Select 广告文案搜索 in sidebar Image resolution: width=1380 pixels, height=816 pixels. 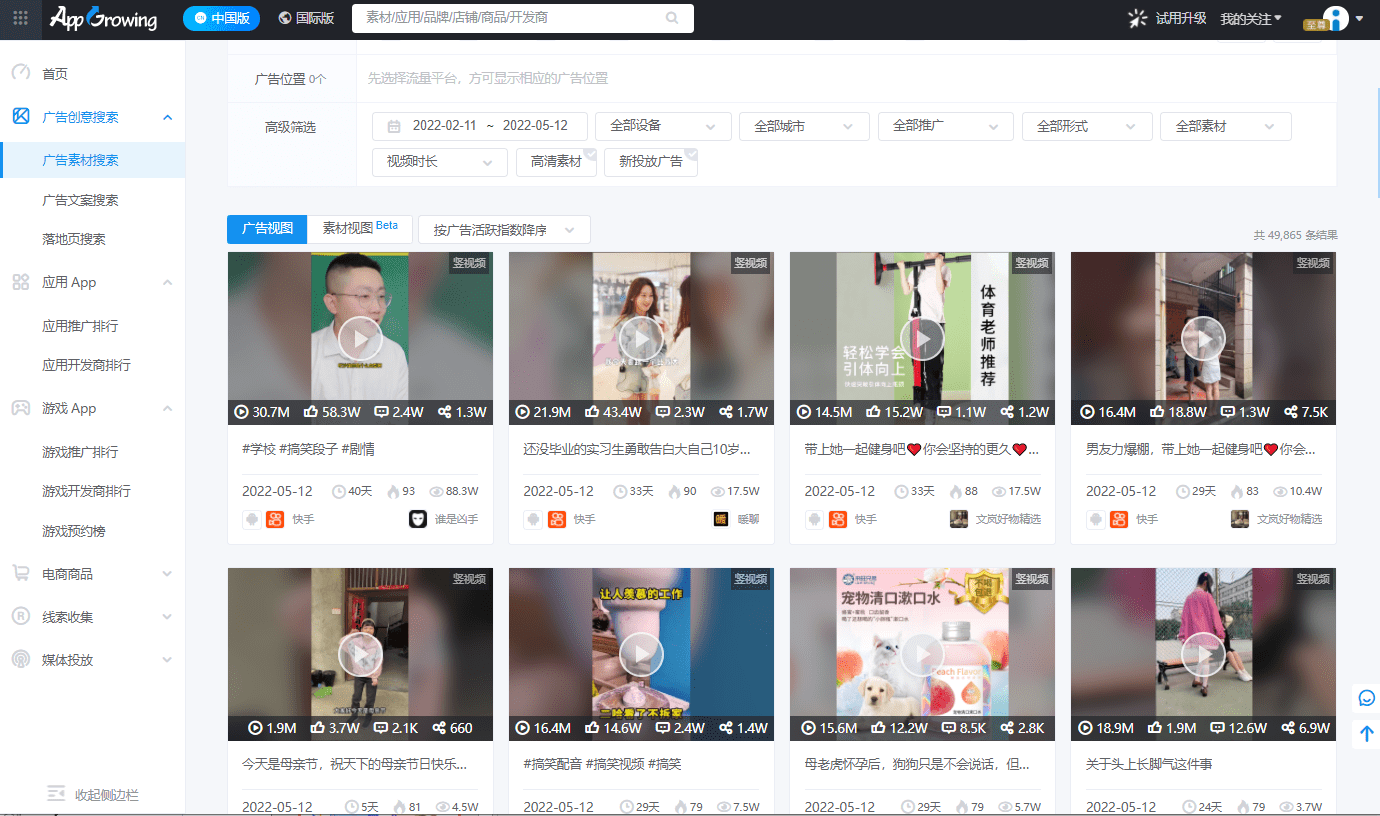tap(80, 200)
